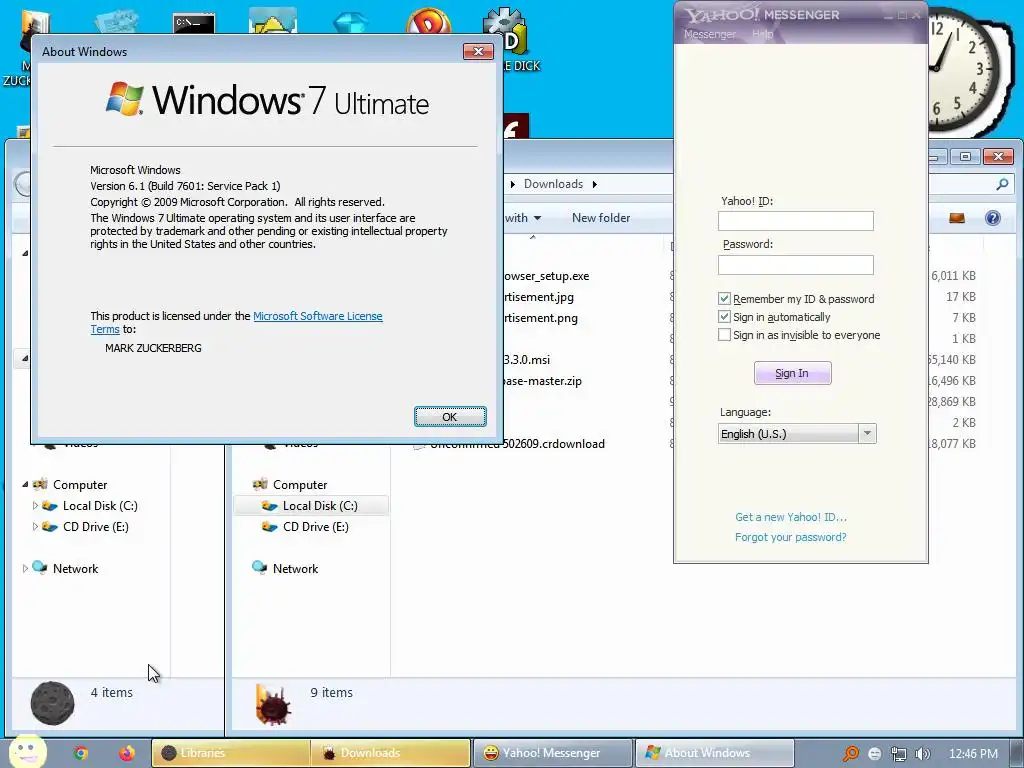
Task: Click the Start button on taskbar
Action: coord(26,751)
